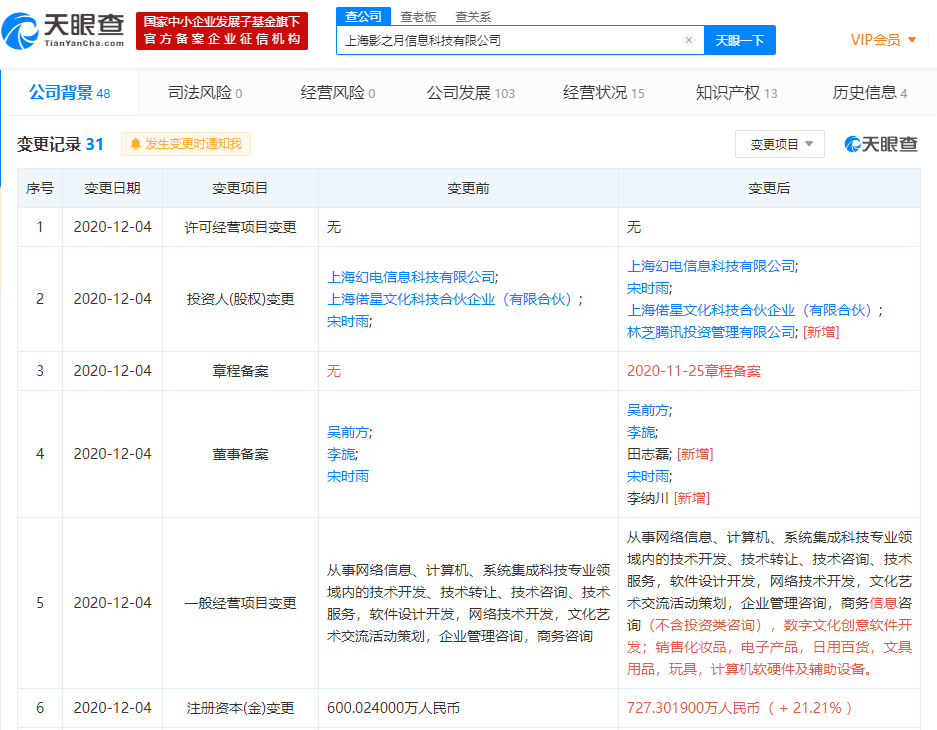Switch to the 查关系 search tab
The image size is (937, 730).
tap(473, 16)
